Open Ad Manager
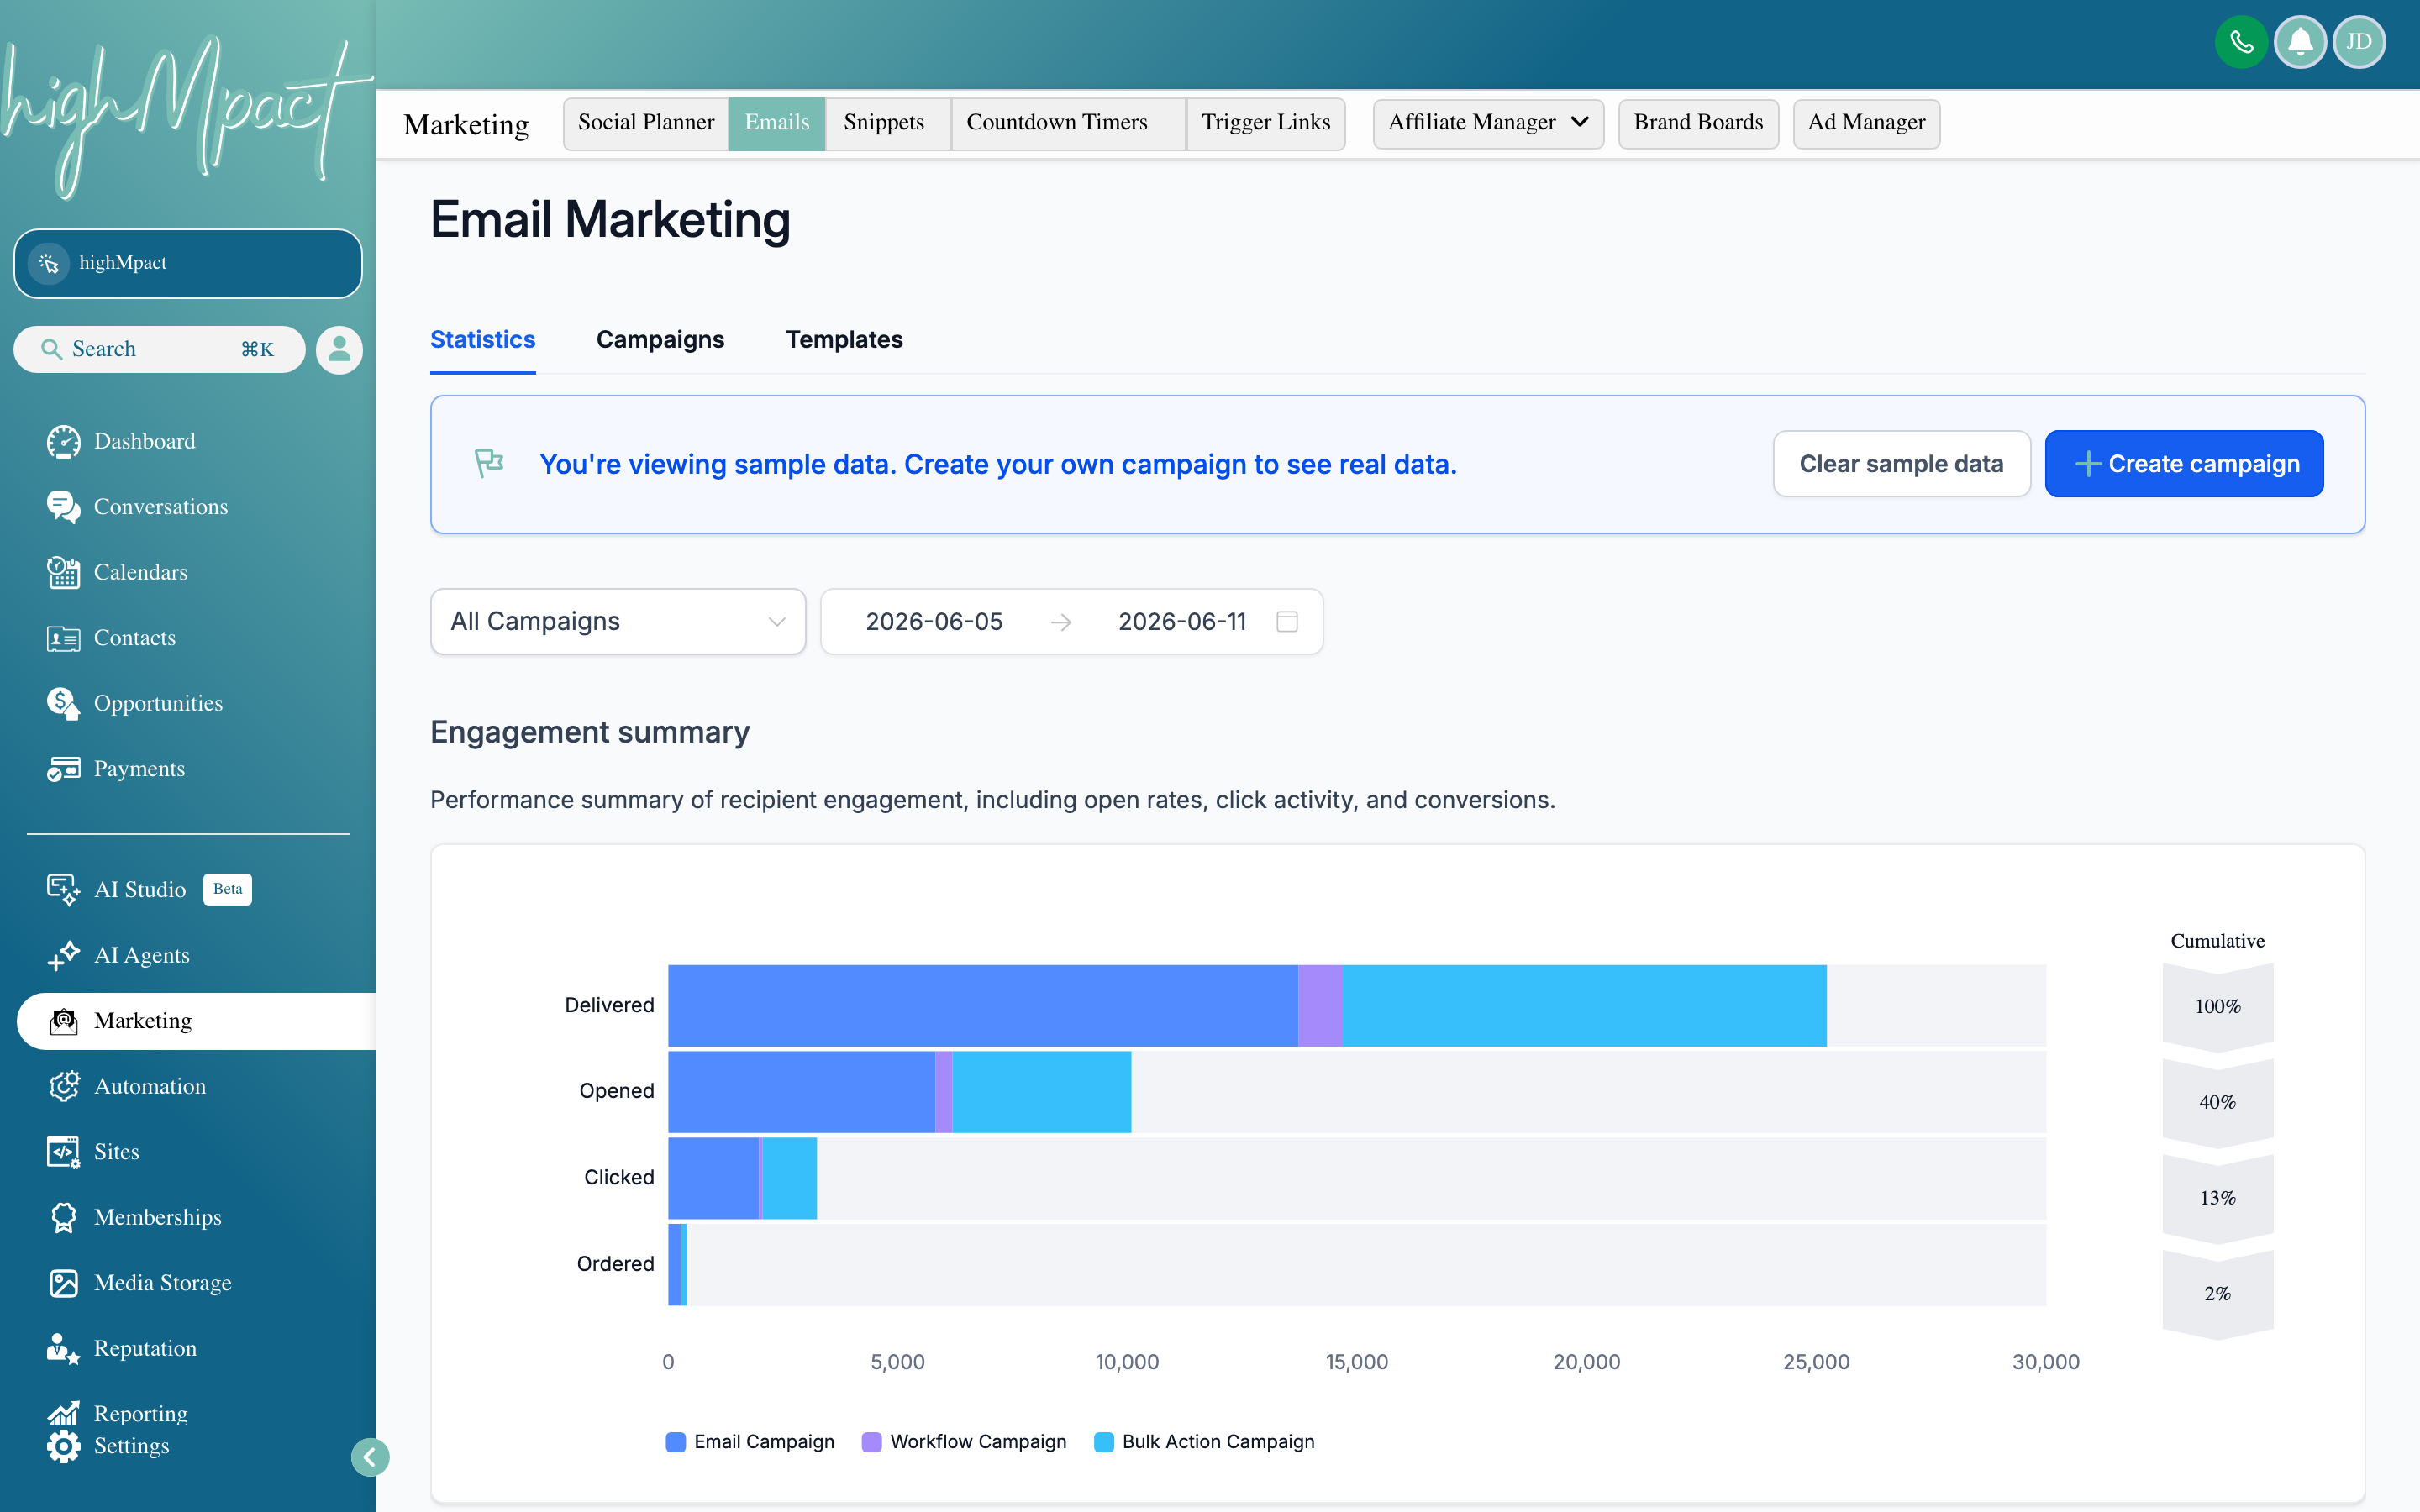Image resolution: width=2420 pixels, height=1512 pixels. click(x=1866, y=123)
